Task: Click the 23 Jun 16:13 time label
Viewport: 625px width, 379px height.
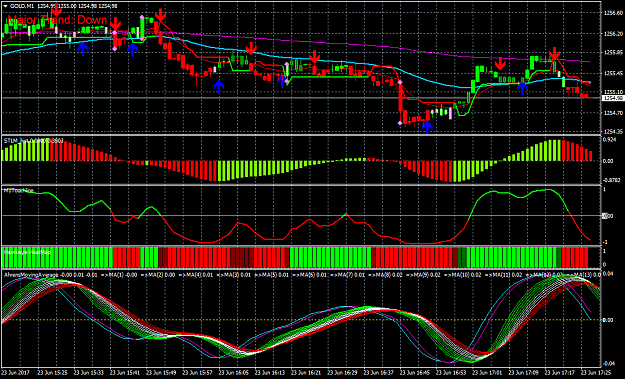Action: [x=270, y=373]
